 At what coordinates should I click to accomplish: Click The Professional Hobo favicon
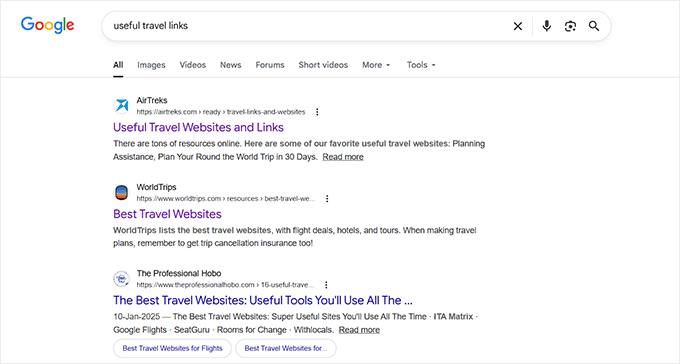coord(121,279)
